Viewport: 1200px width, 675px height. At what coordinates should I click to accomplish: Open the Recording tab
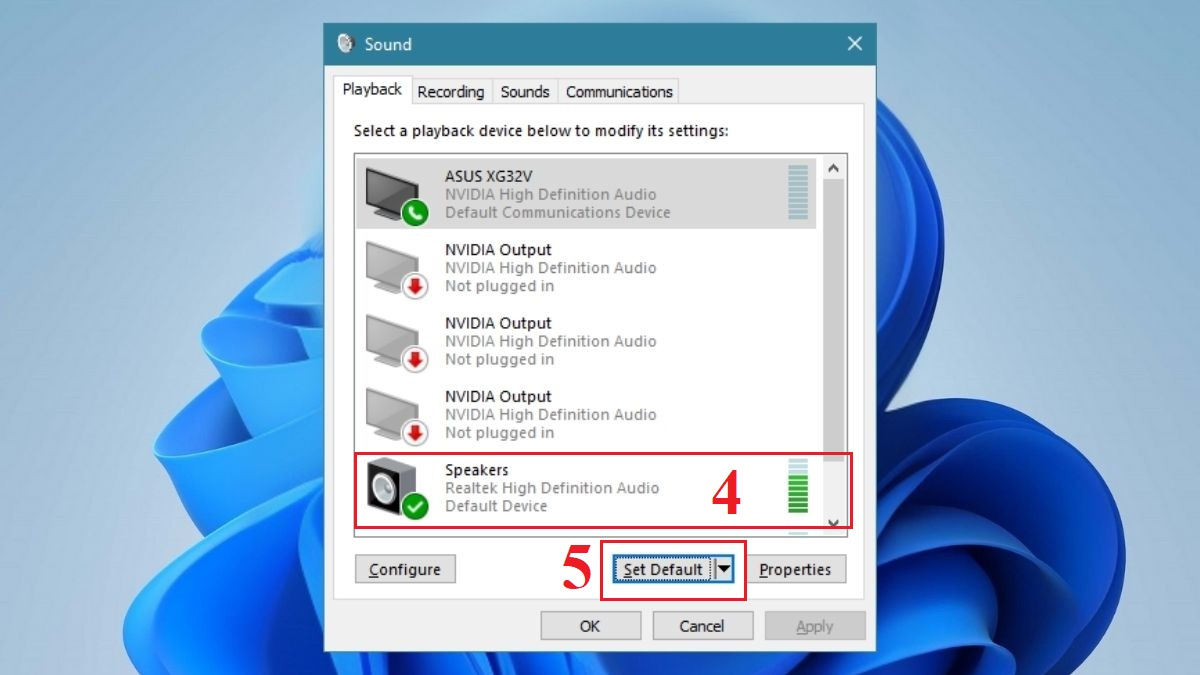pos(451,92)
